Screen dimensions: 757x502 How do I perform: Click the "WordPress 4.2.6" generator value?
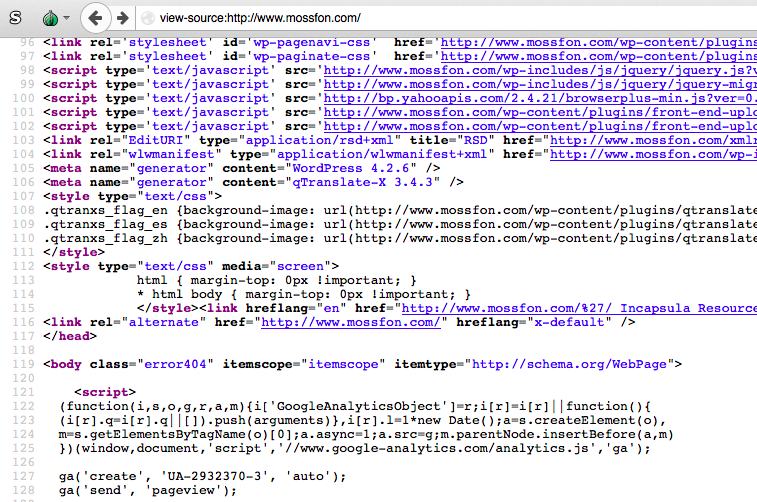click(351, 168)
